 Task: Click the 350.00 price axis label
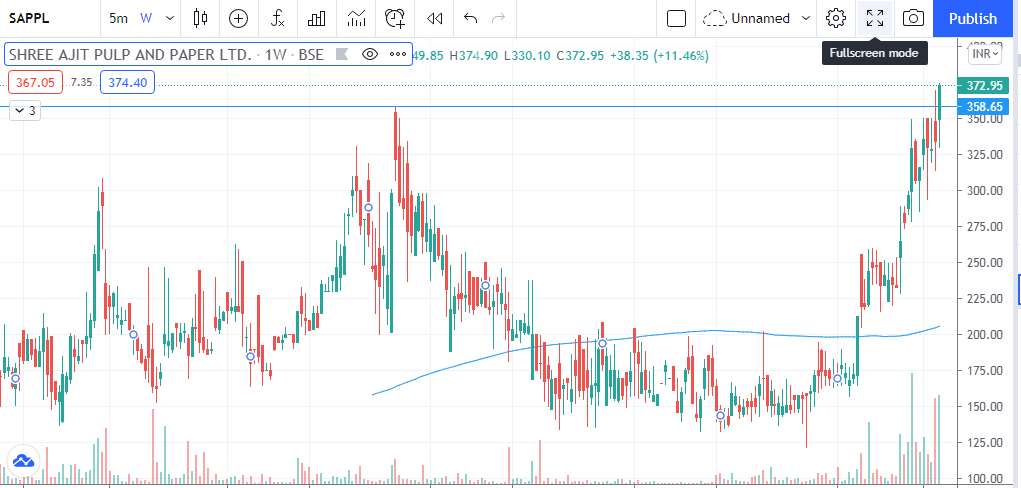pyautogui.click(x=985, y=119)
